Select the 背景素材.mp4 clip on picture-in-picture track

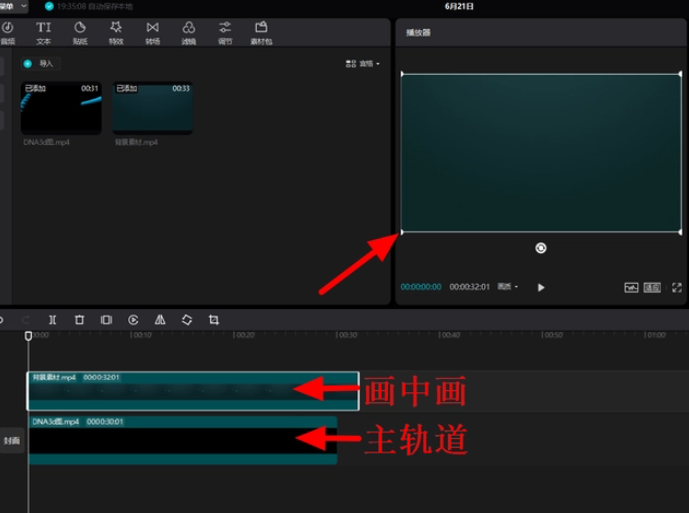193,391
